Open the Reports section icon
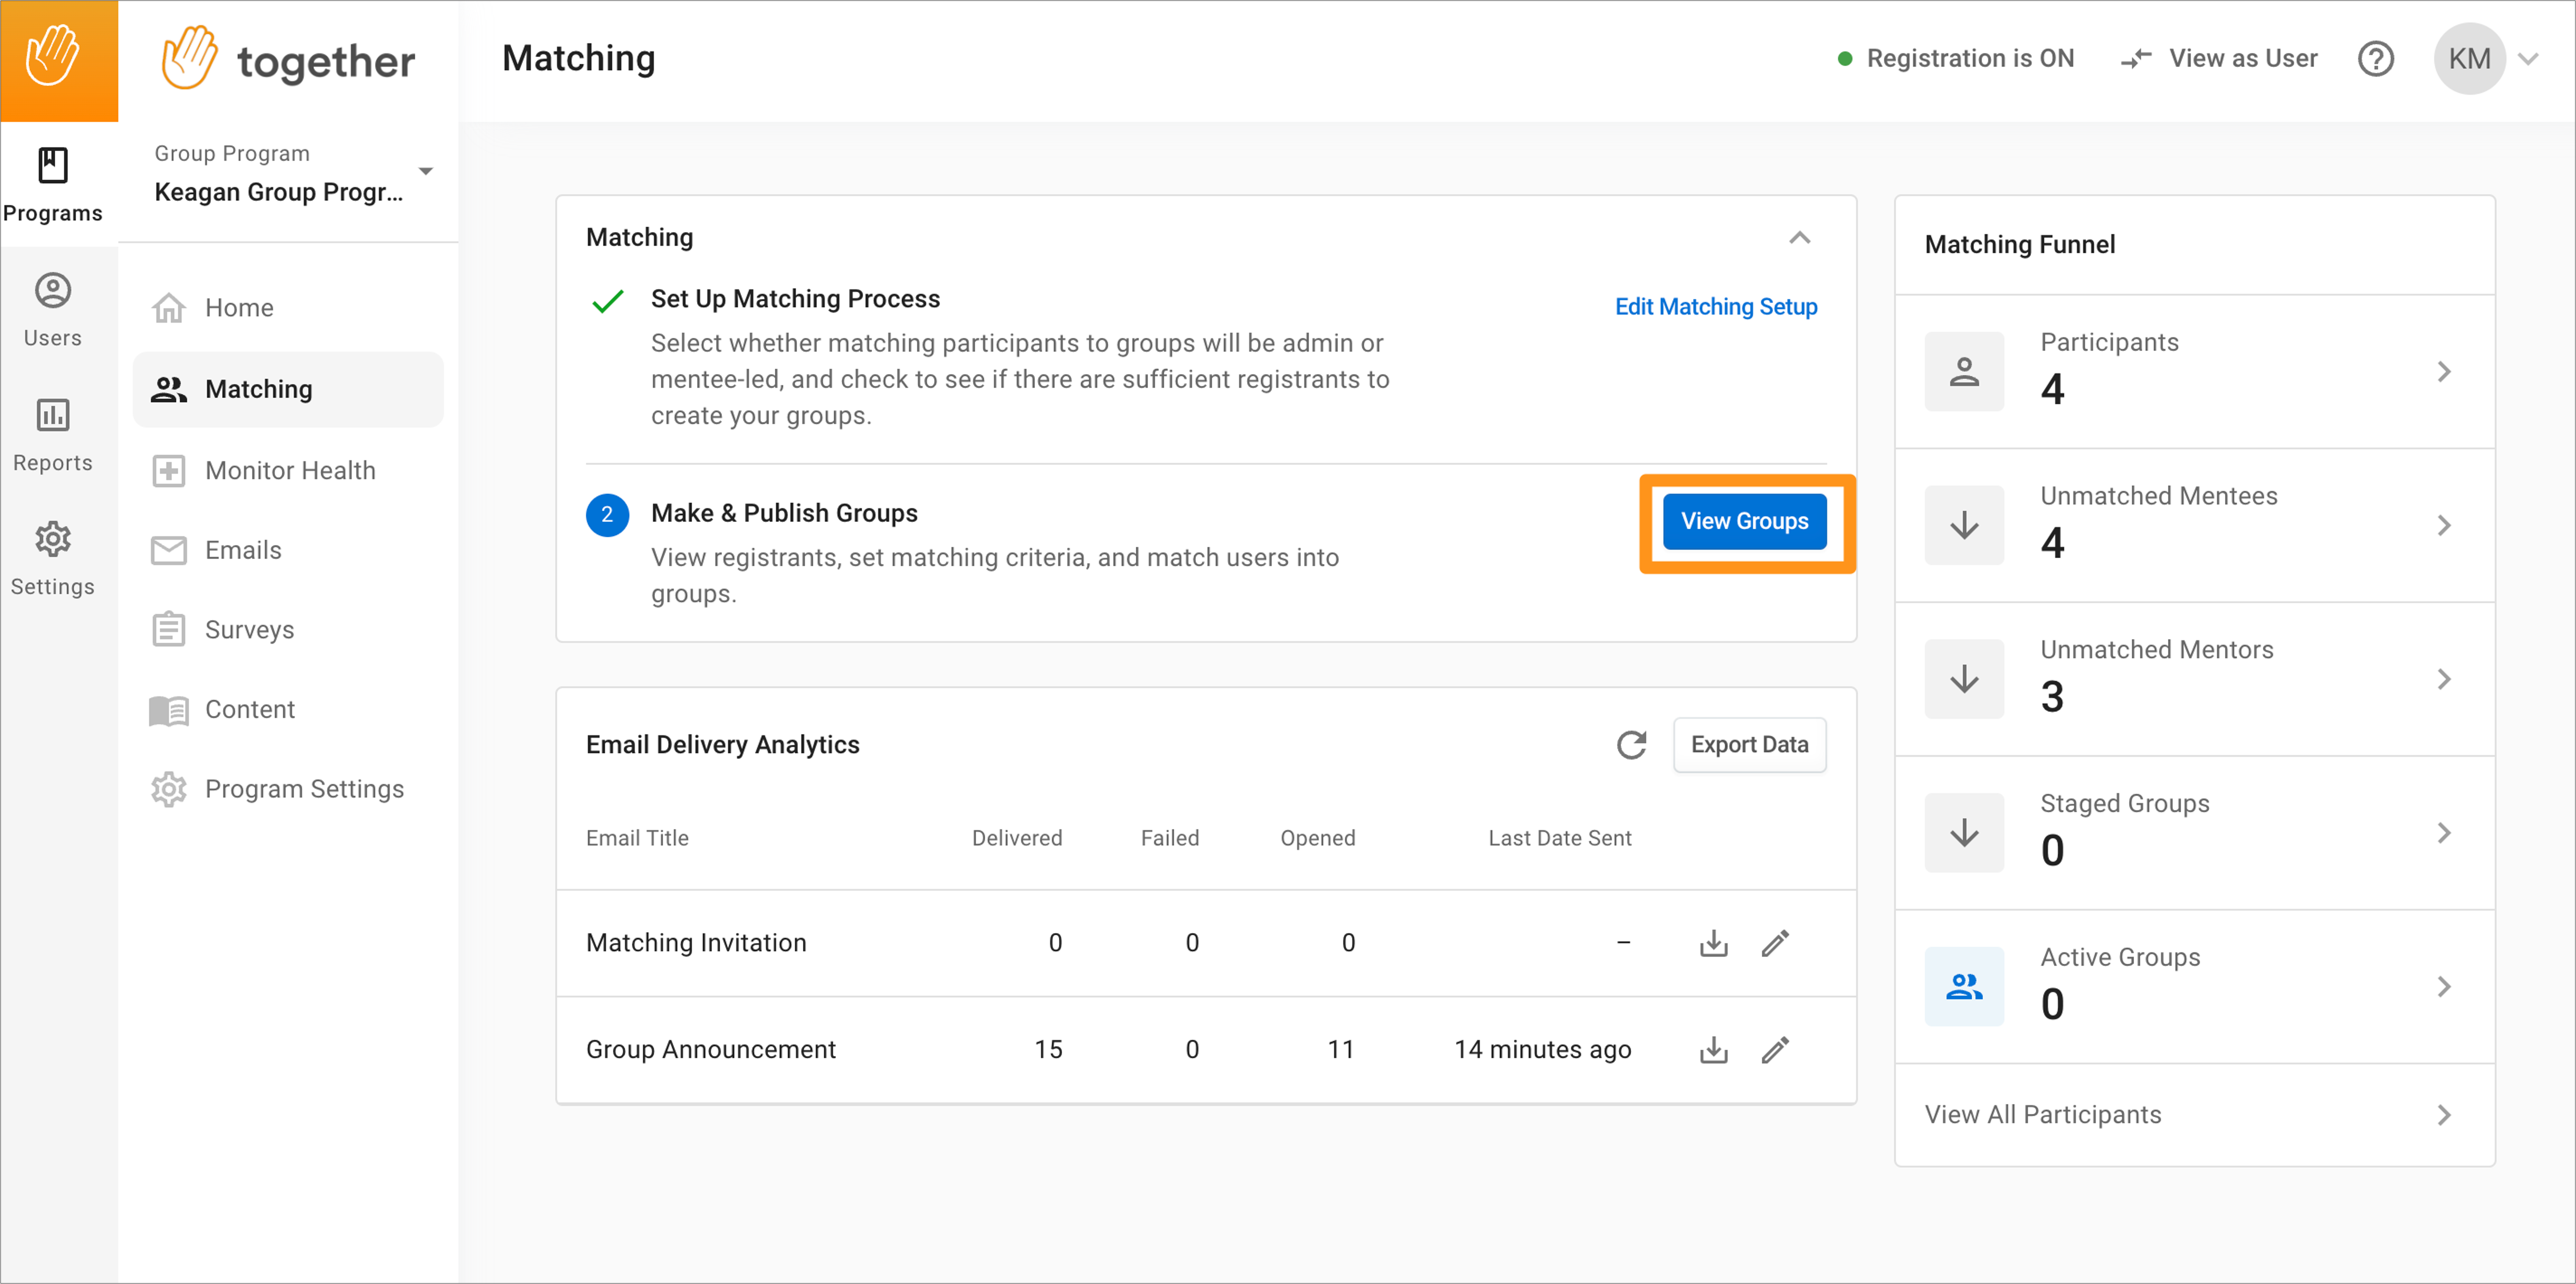The height and width of the screenshot is (1284, 2576). (53, 415)
